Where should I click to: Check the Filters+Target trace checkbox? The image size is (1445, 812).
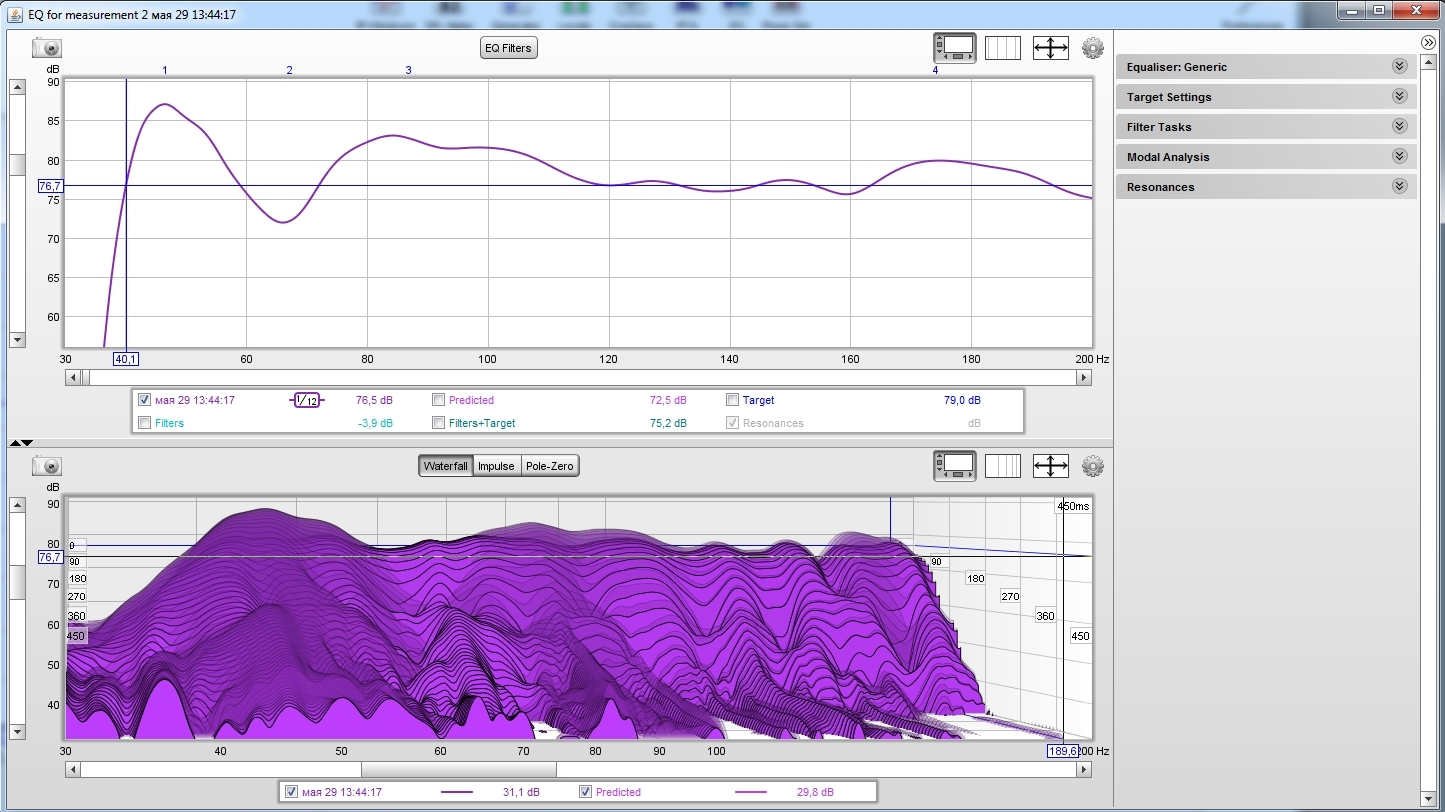(x=439, y=423)
